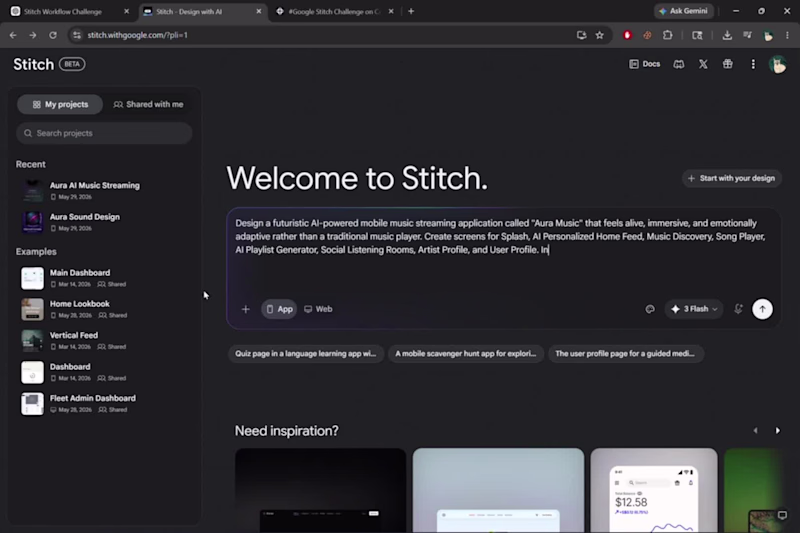Image resolution: width=800 pixels, height=533 pixels.
Task: Click the feedback chat icon at bottom right
Action: tap(782, 515)
